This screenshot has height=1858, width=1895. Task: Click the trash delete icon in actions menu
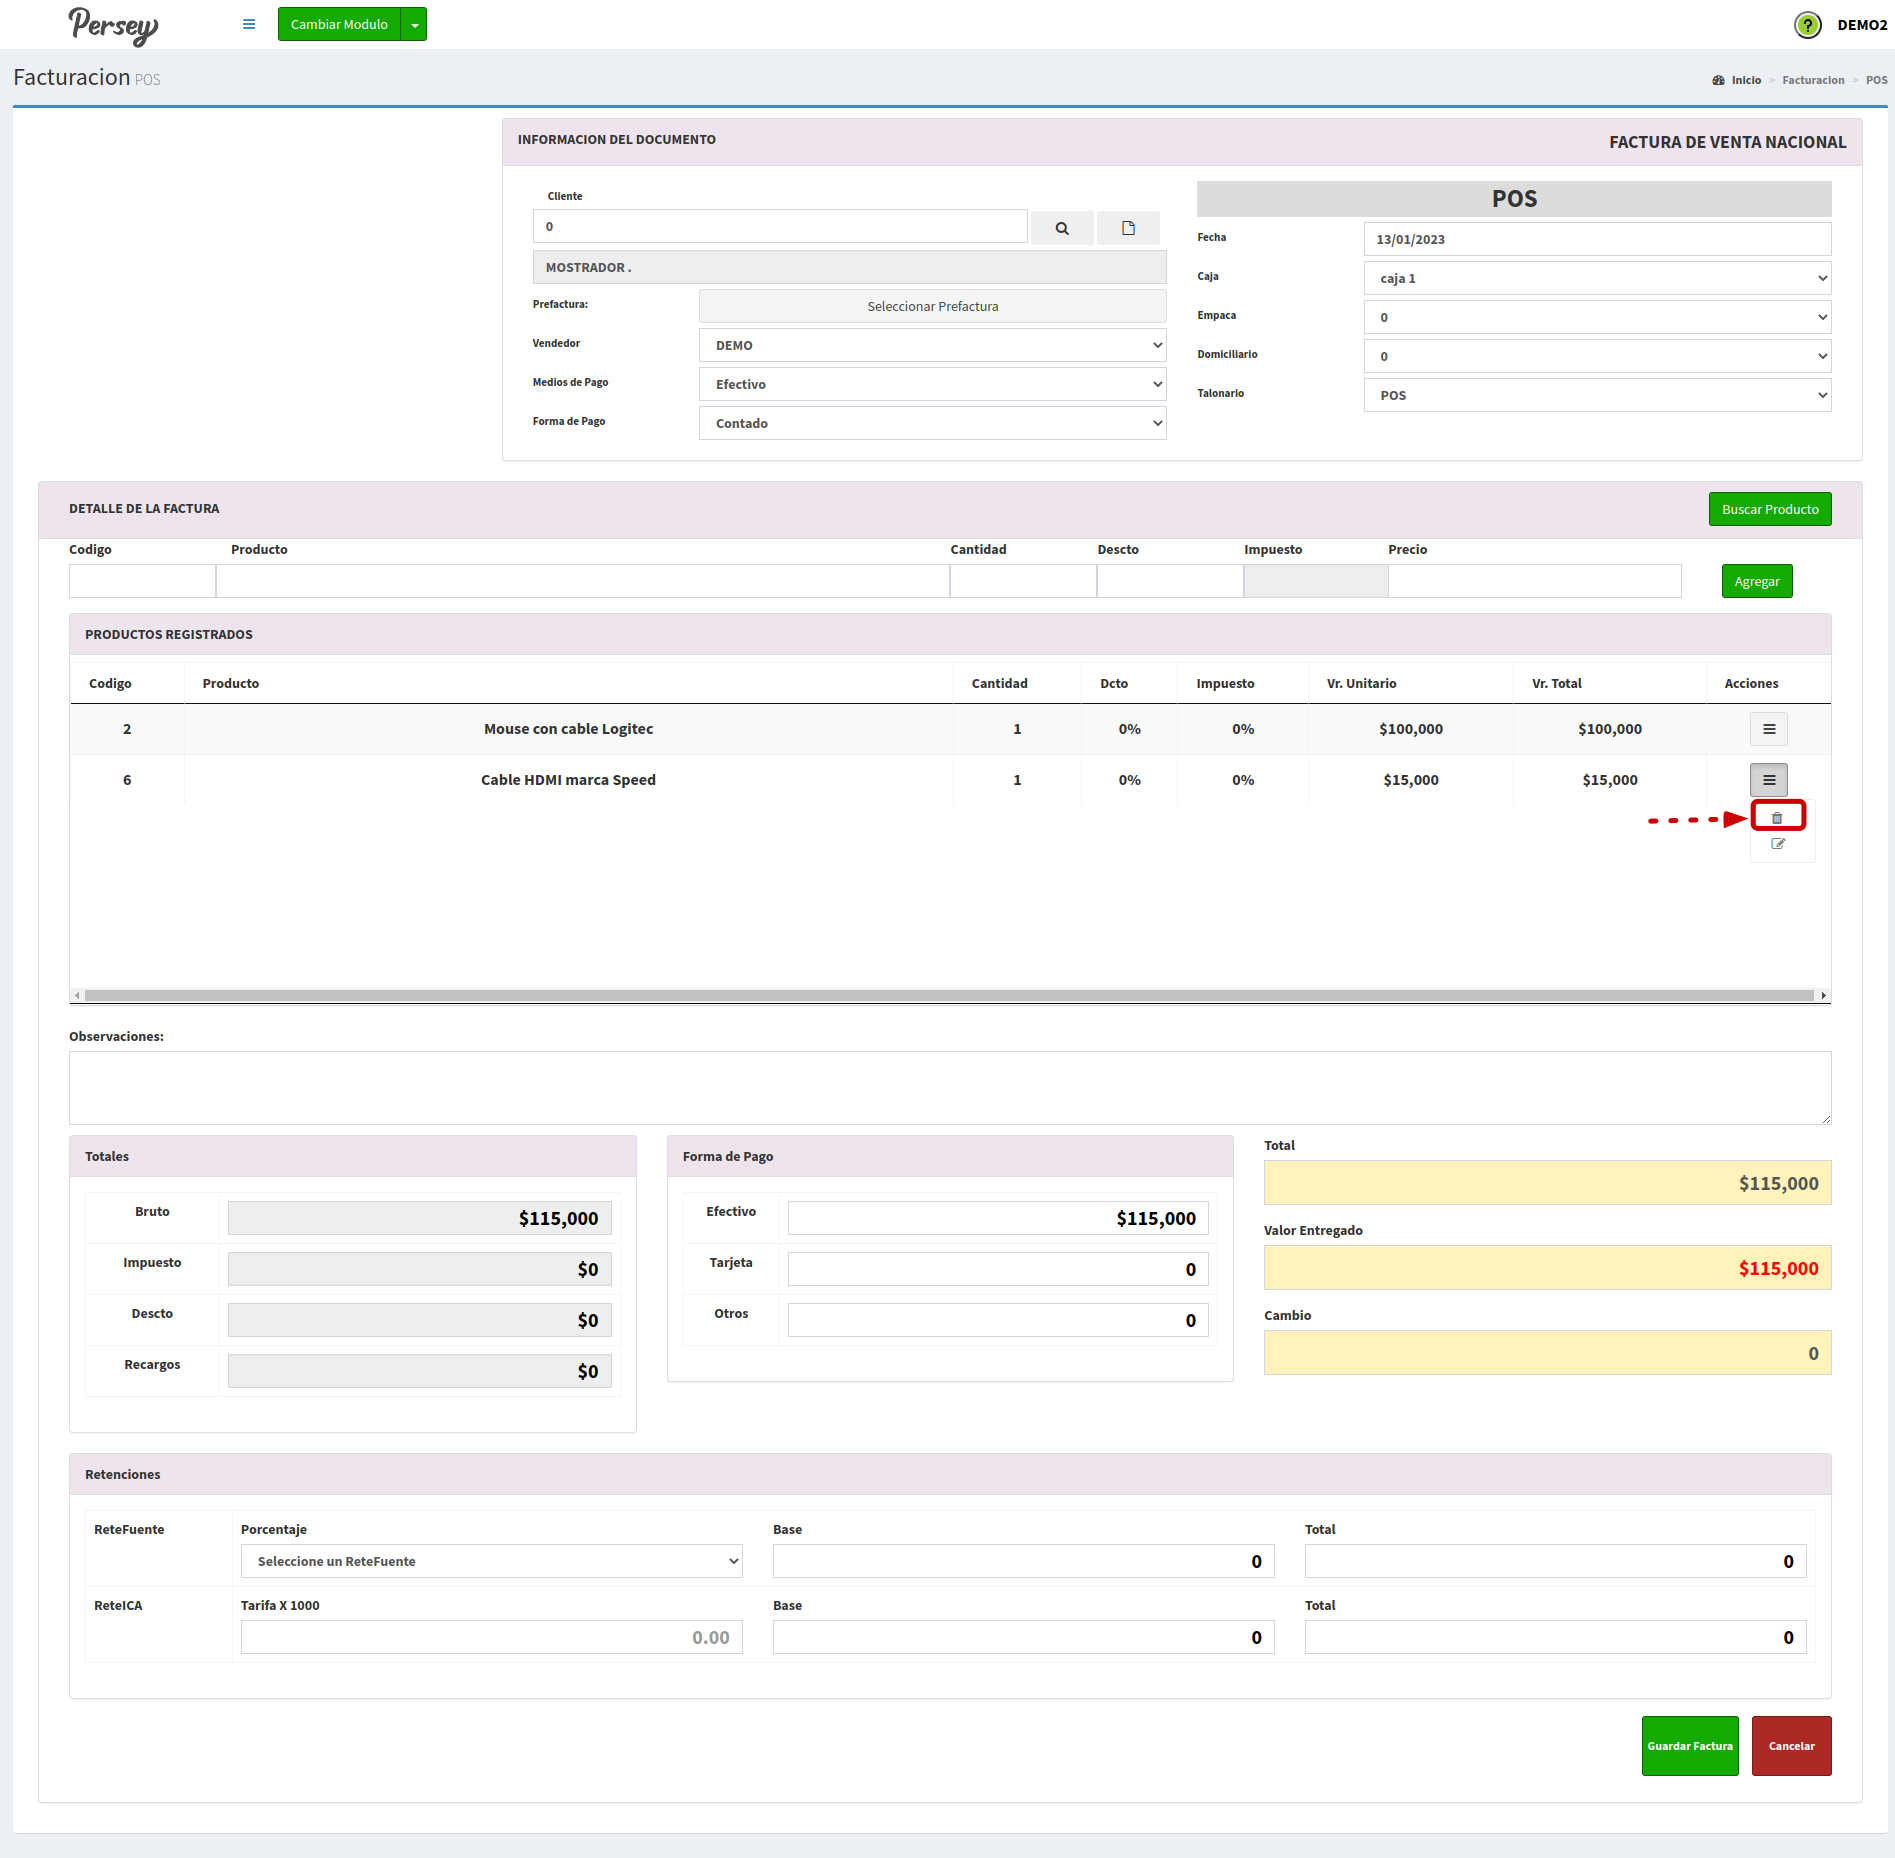click(x=1777, y=818)
